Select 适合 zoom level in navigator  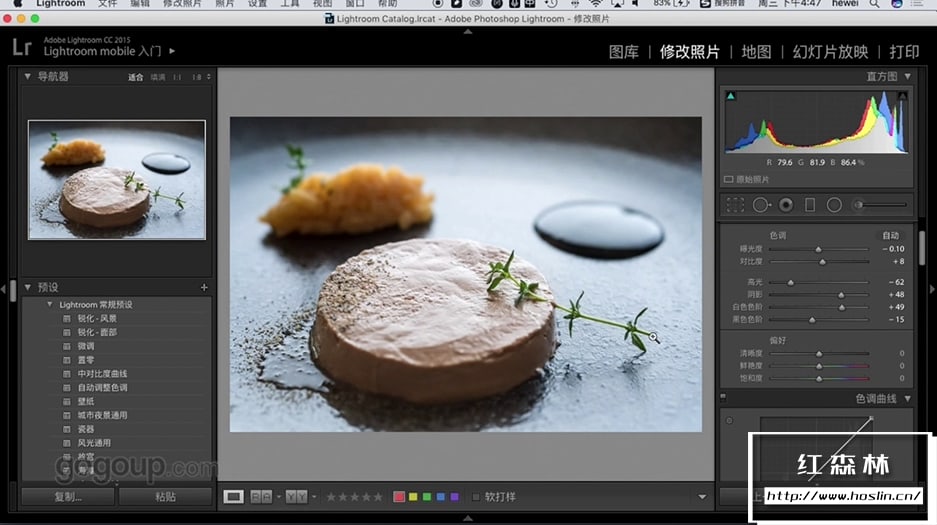click(136, 77)
